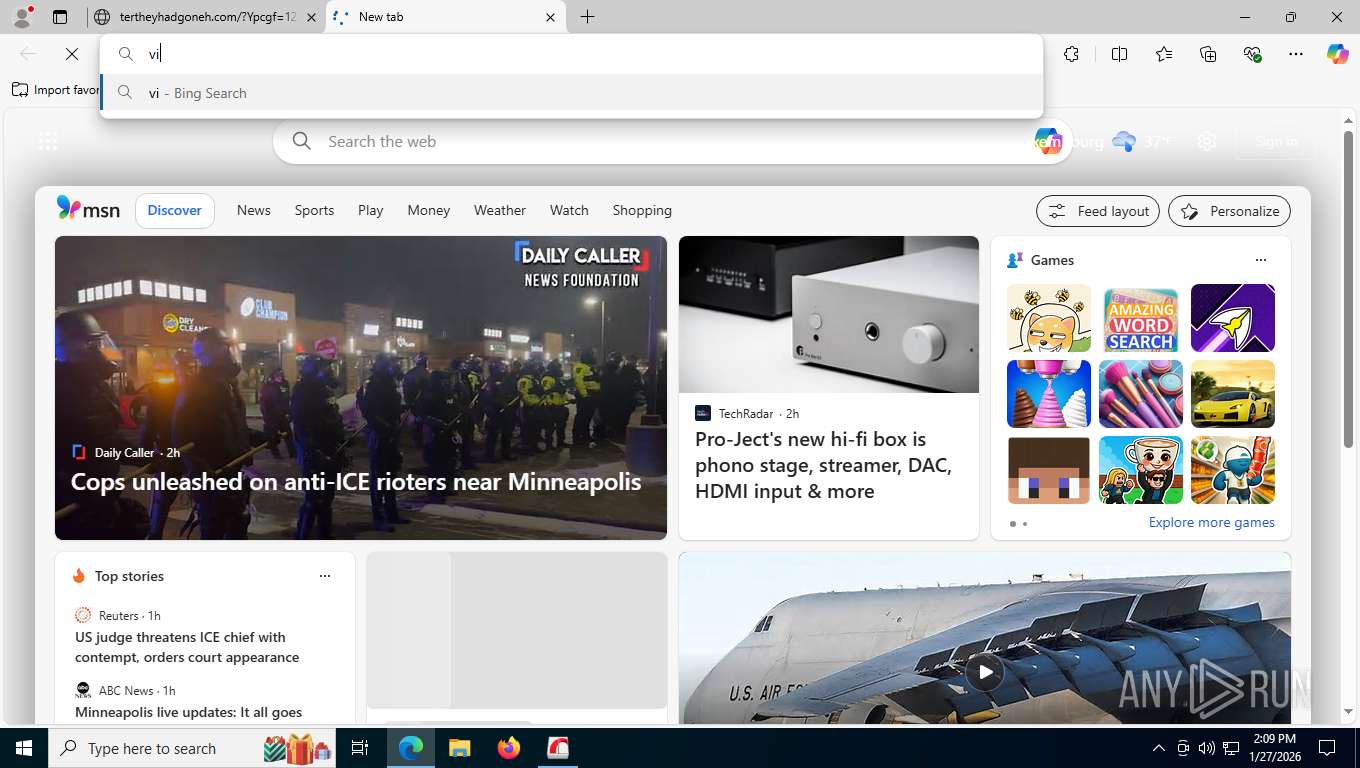Open the Play tab in MSN
Image resolution: width=1360 pixels, height=768 pixels.
(371, 210)
